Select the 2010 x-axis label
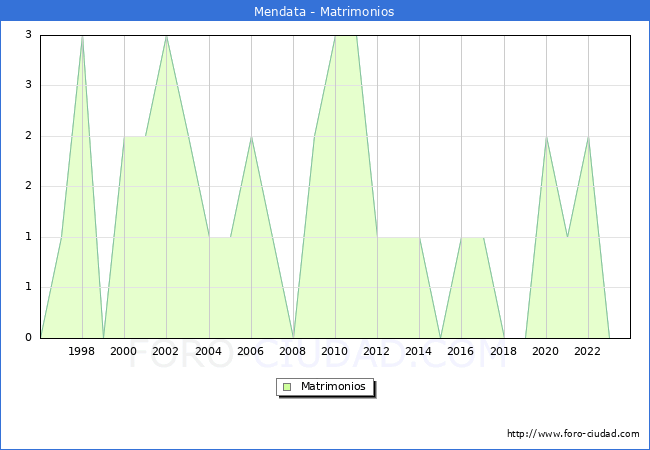650x450 pixels. click(335, 351)
